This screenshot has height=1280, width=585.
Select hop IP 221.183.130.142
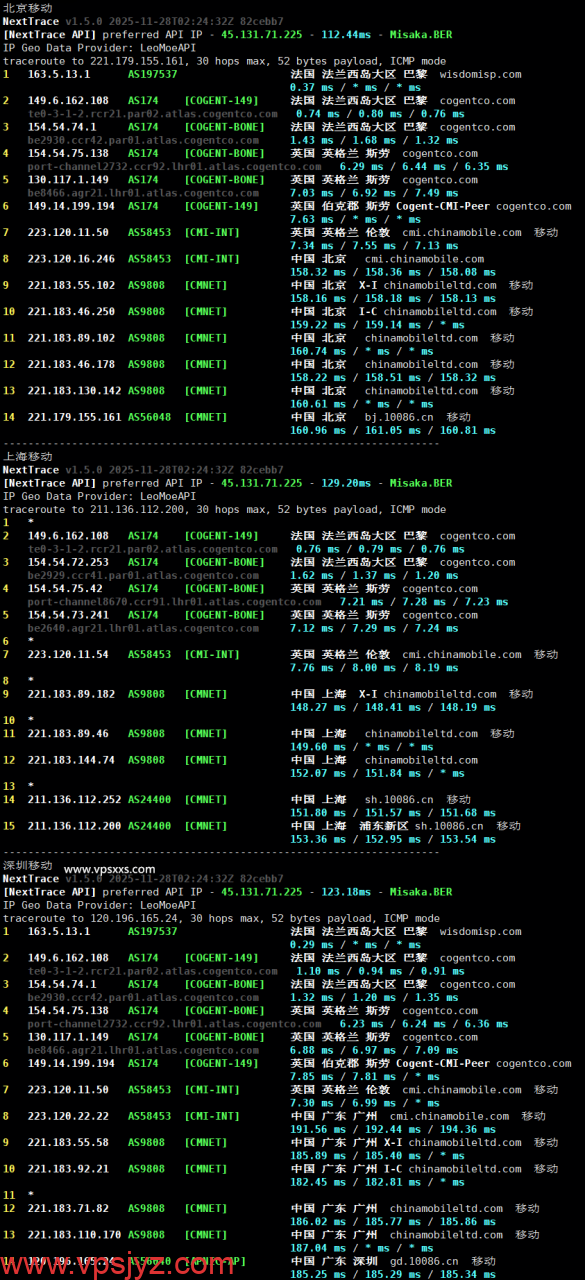pos(75,391)
